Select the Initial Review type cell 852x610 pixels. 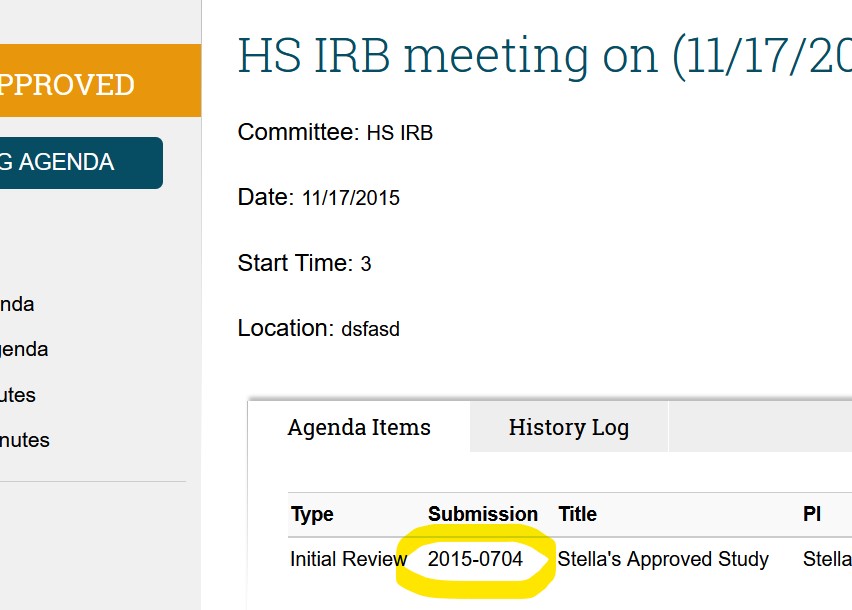pos(348,559)
